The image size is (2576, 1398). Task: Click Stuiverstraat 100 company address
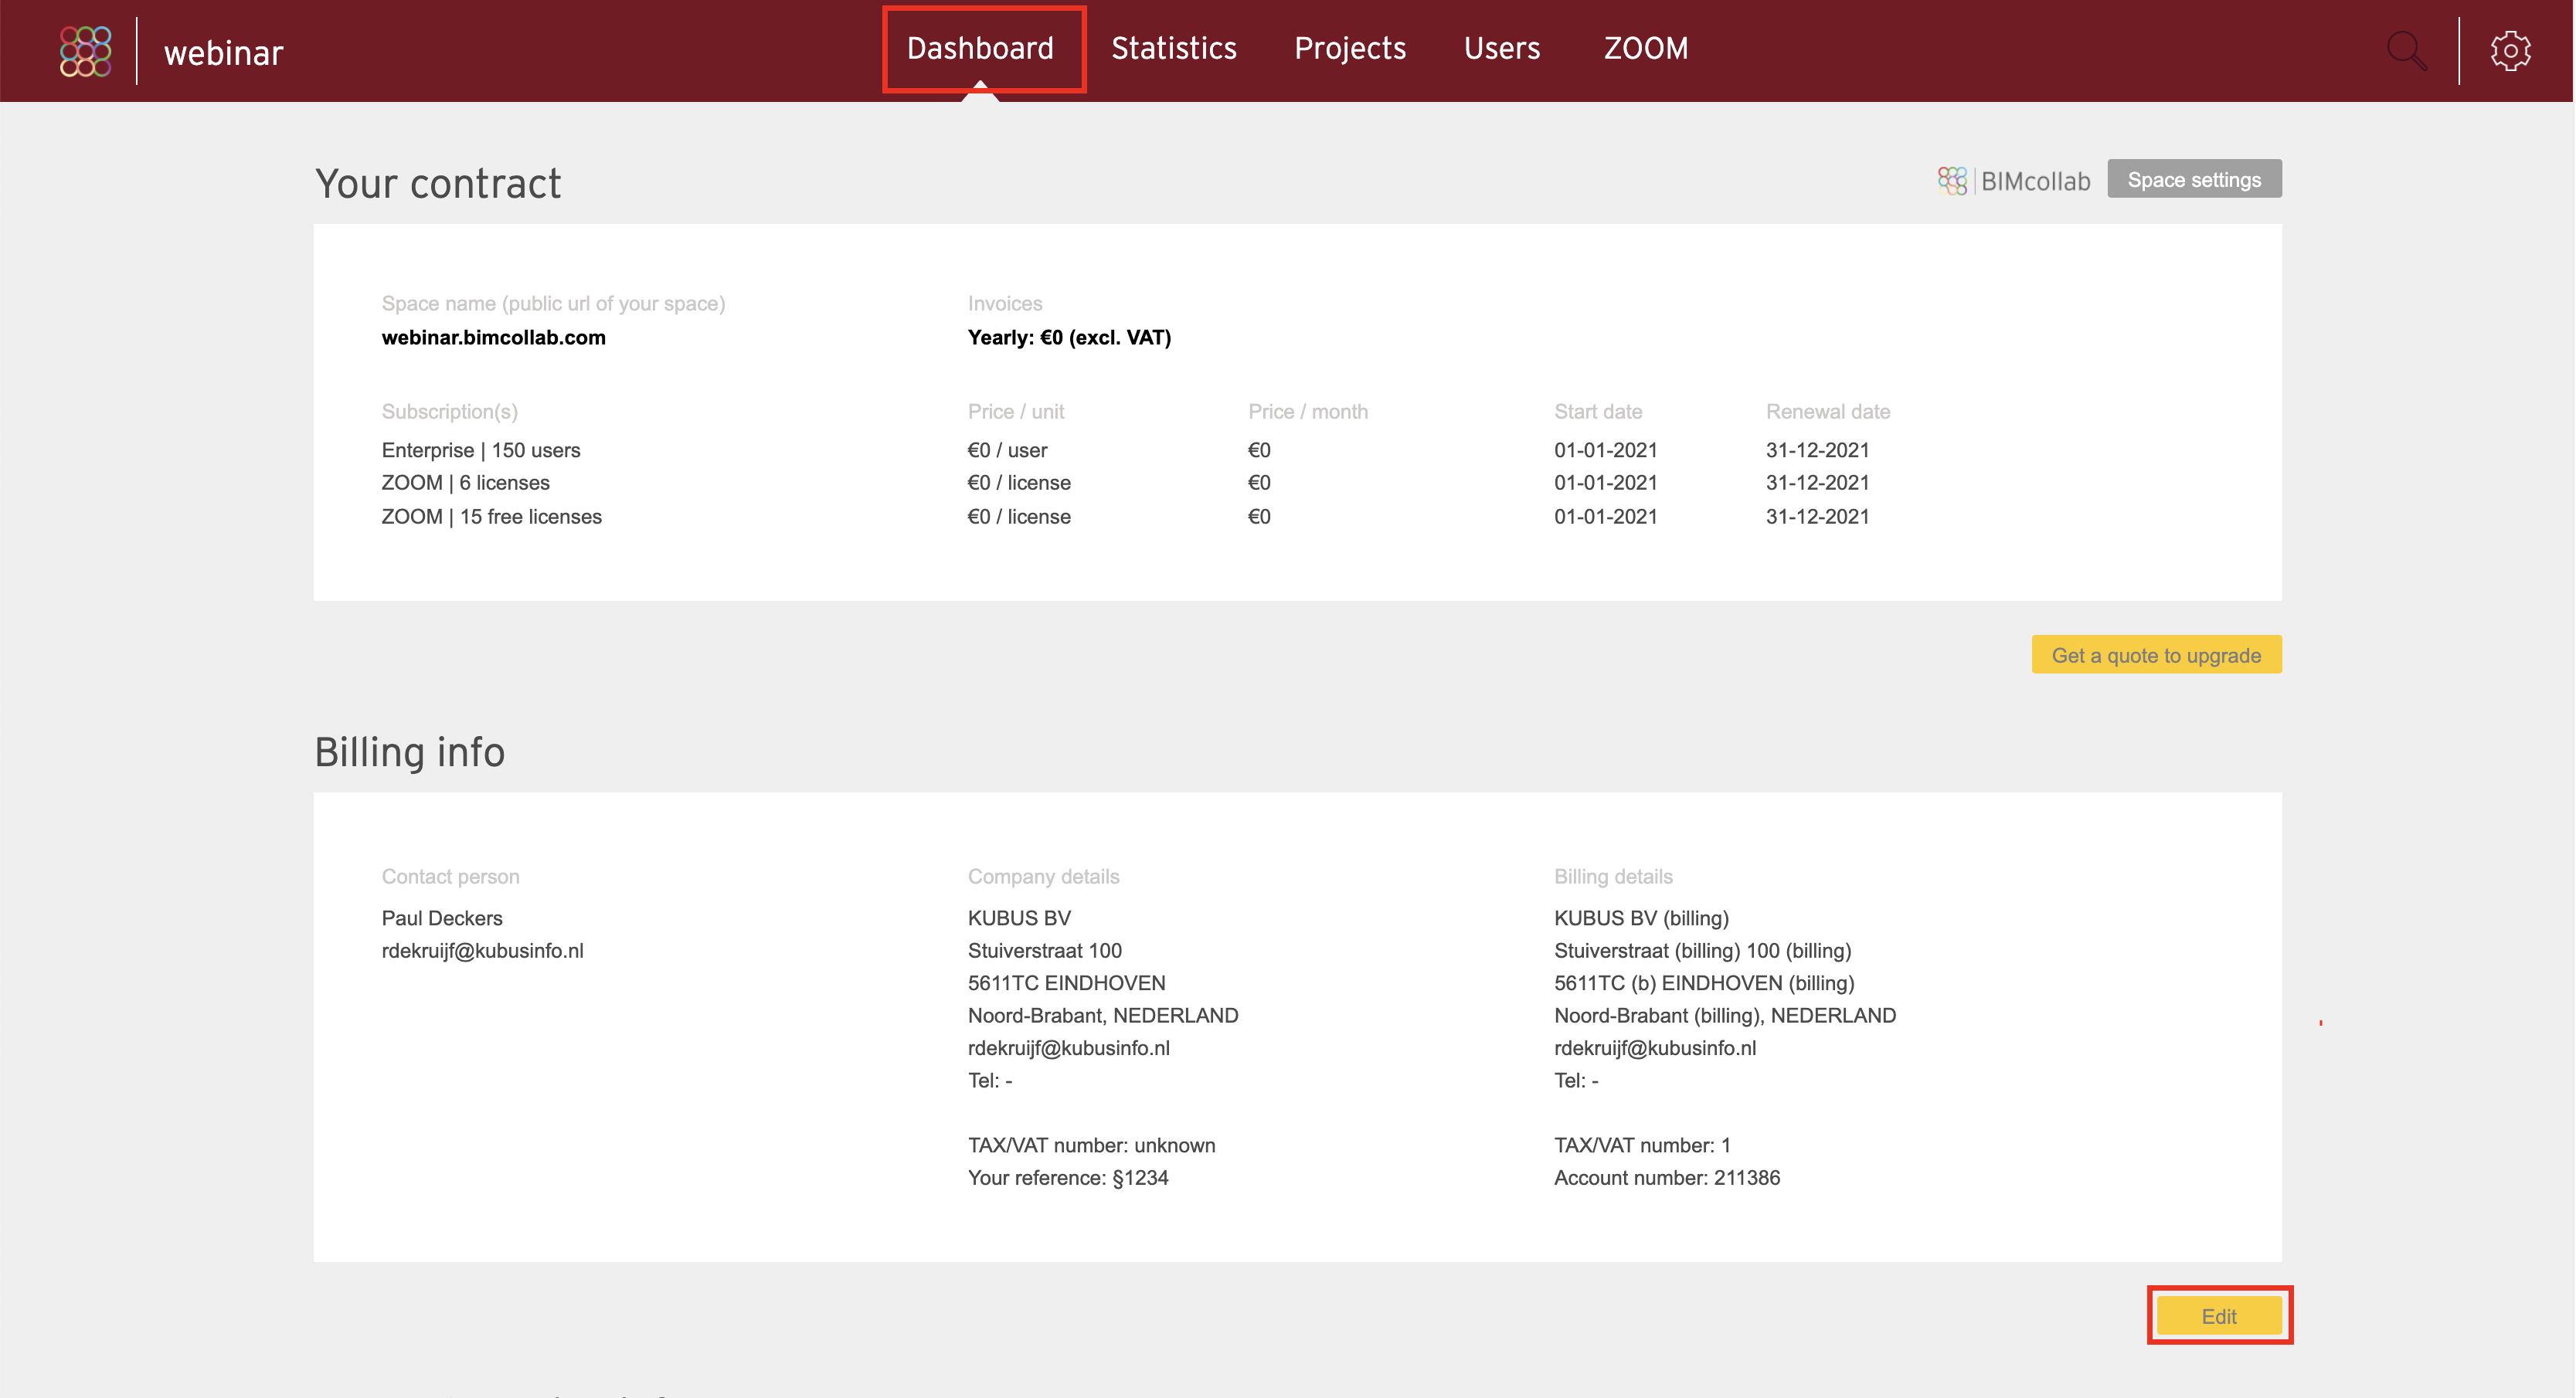coord(1044,951)
